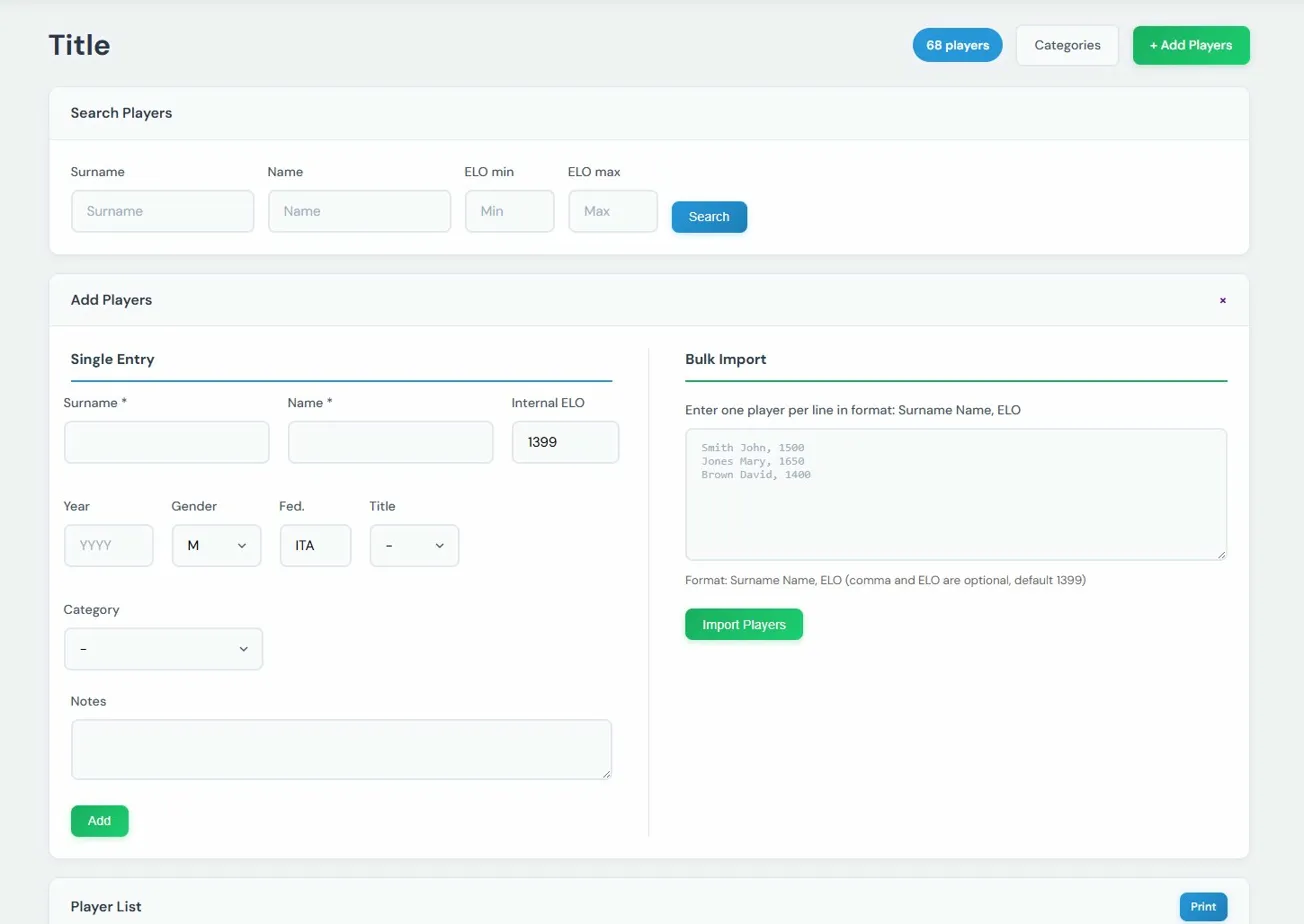Focus the search Surname field
Viewport: 1304px width, 924px height.
163,211
